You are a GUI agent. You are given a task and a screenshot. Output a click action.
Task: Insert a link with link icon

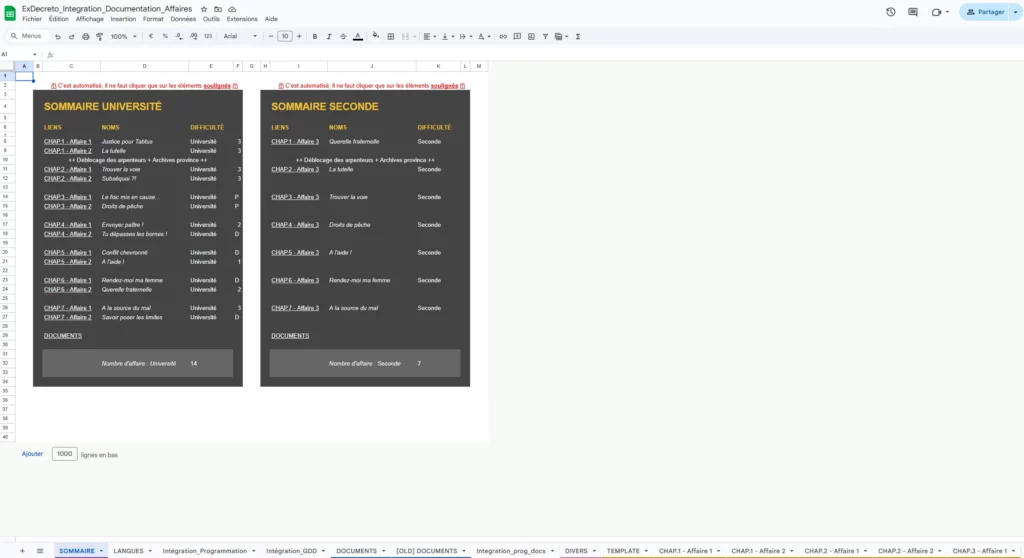coord(503,37)
